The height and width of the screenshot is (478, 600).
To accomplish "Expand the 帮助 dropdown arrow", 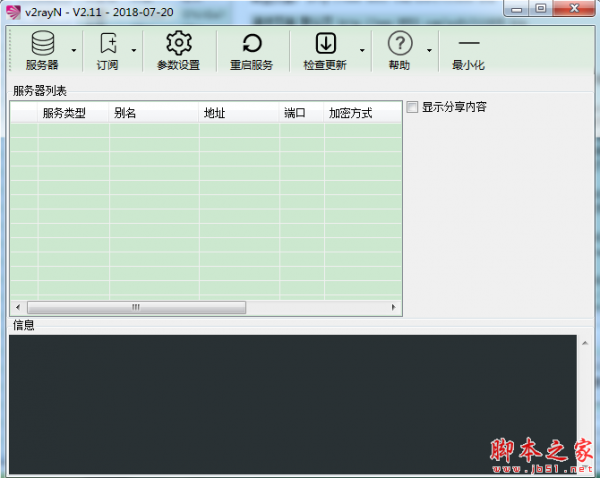I will point(429,50).
